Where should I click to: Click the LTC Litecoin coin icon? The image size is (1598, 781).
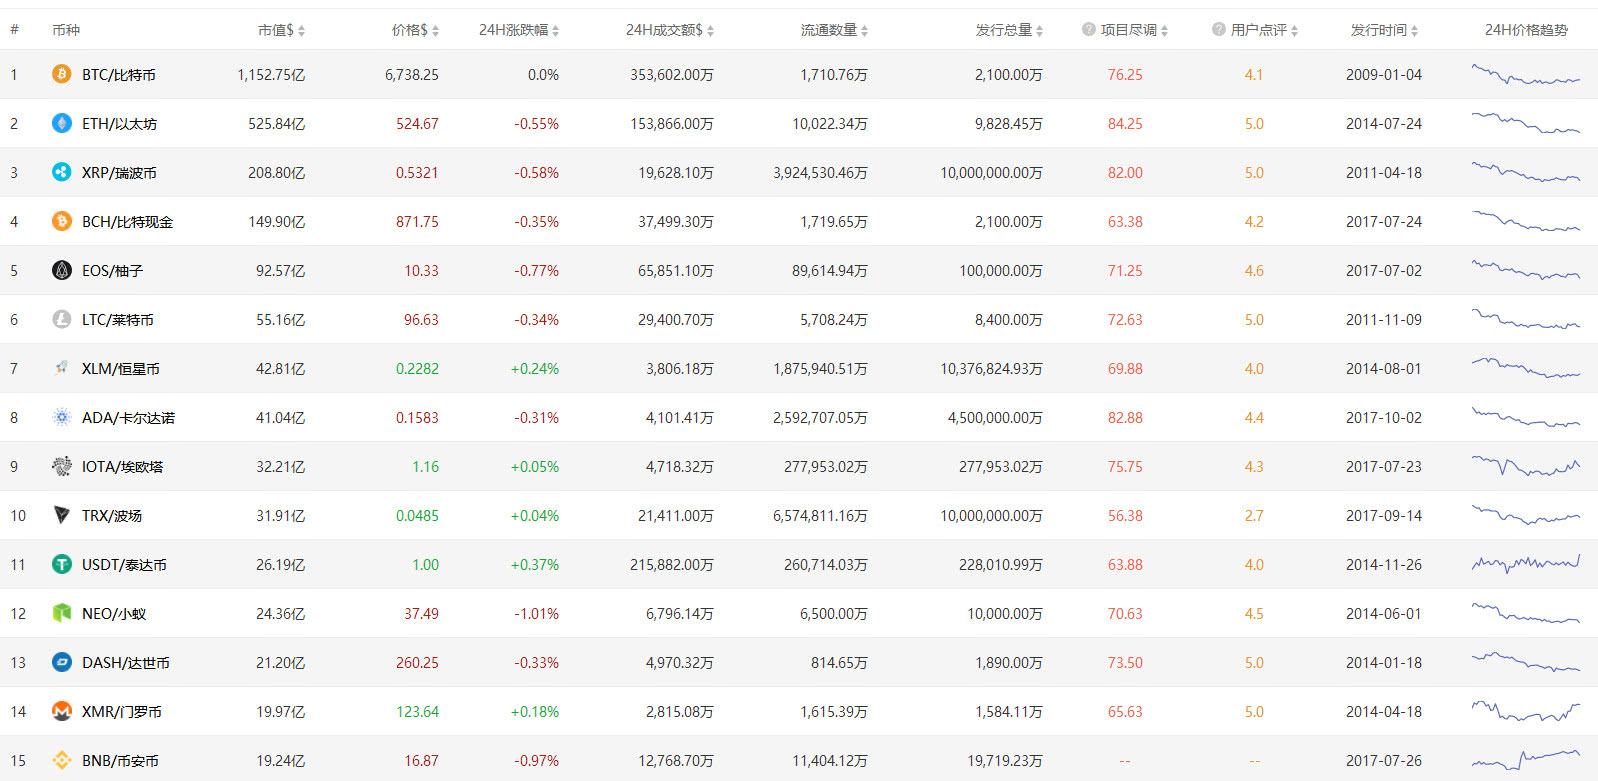click(62, 319)
